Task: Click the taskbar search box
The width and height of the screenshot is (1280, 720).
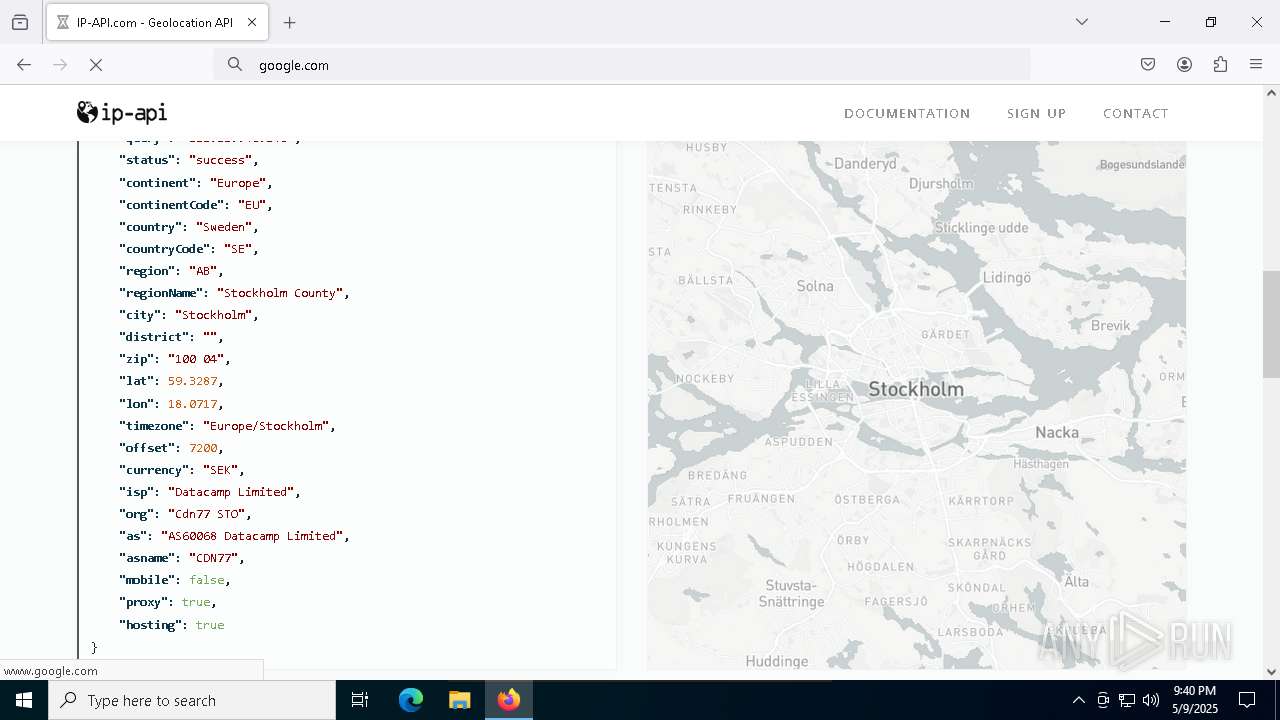Action: (192, 700)
